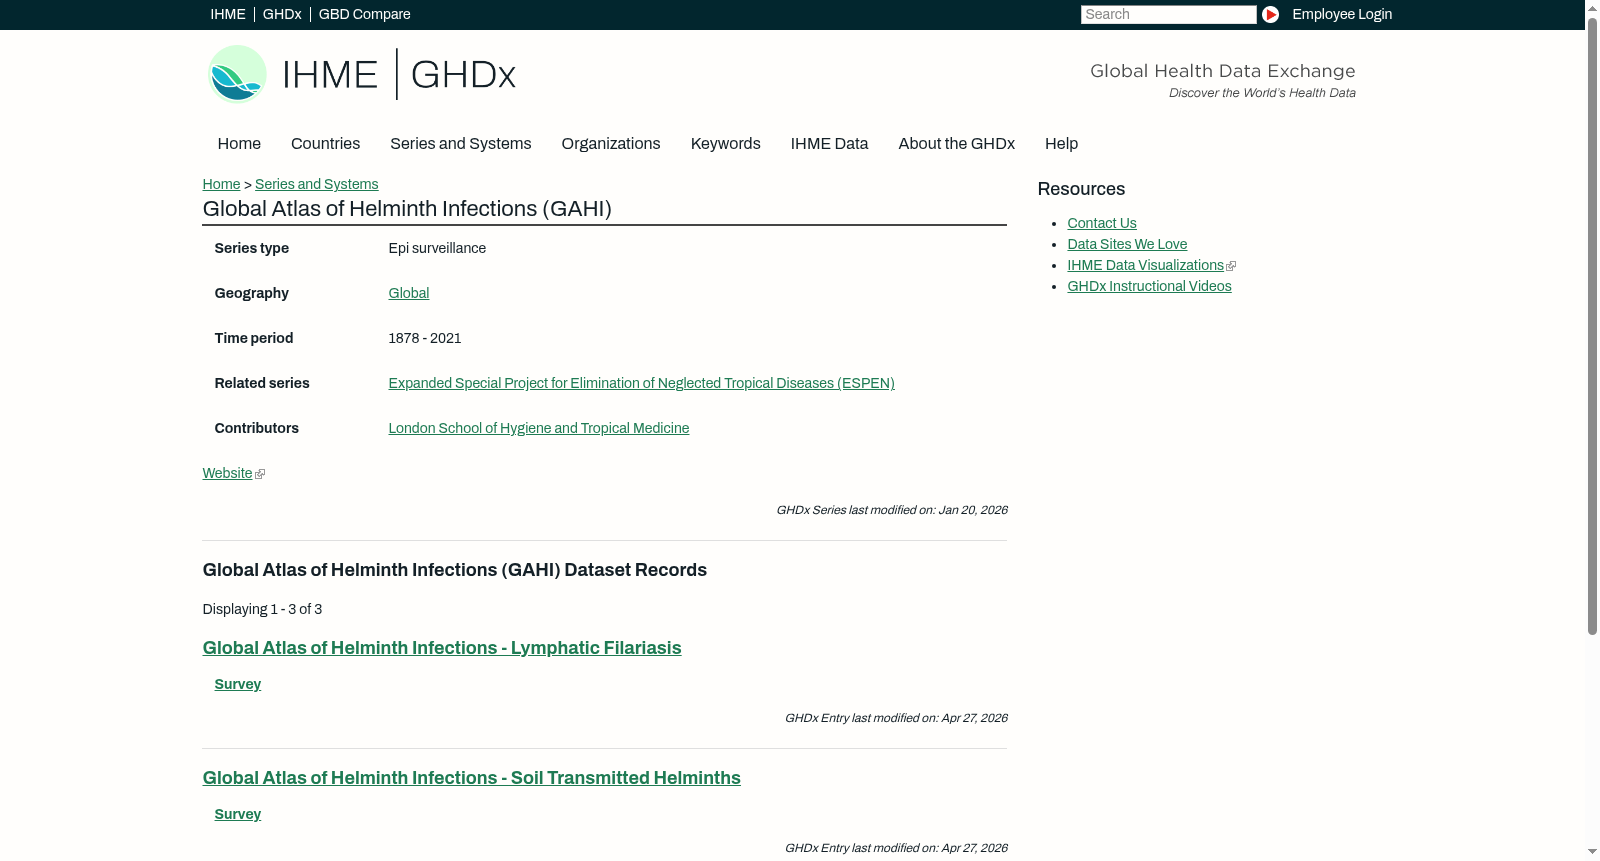Image resolution: width=1600 pixels, height=861 pixels.
Task: Click the vertical page scrollbar thumb
Action: coord(1592,326)
